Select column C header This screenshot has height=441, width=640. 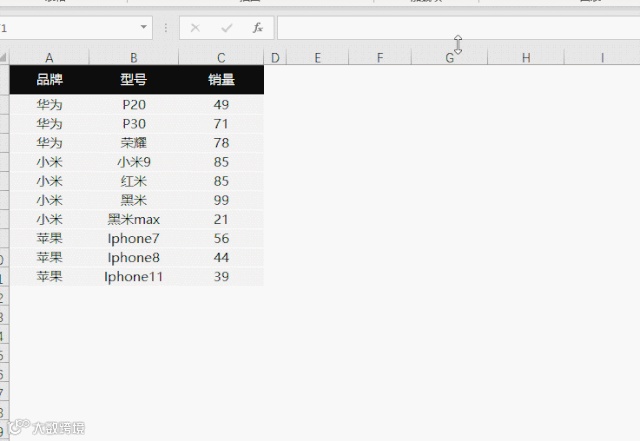coord(221,58)
